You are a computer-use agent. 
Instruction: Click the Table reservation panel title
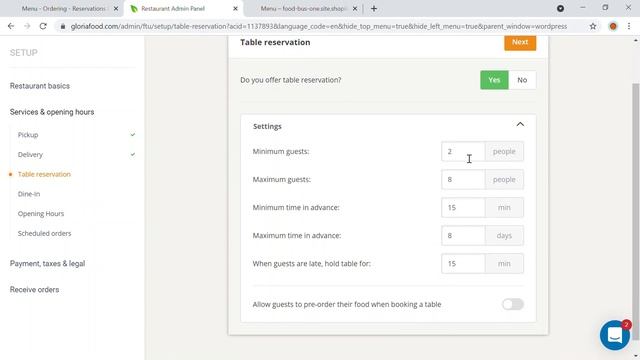pyautogui.click(x=275, y=42)
